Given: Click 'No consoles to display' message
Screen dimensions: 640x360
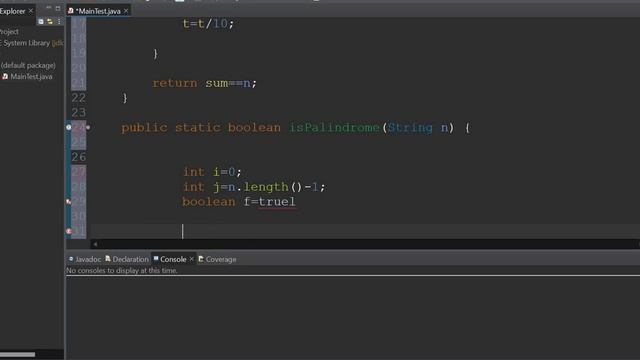Looking at the screenshot, I should (x=122, y=271).
